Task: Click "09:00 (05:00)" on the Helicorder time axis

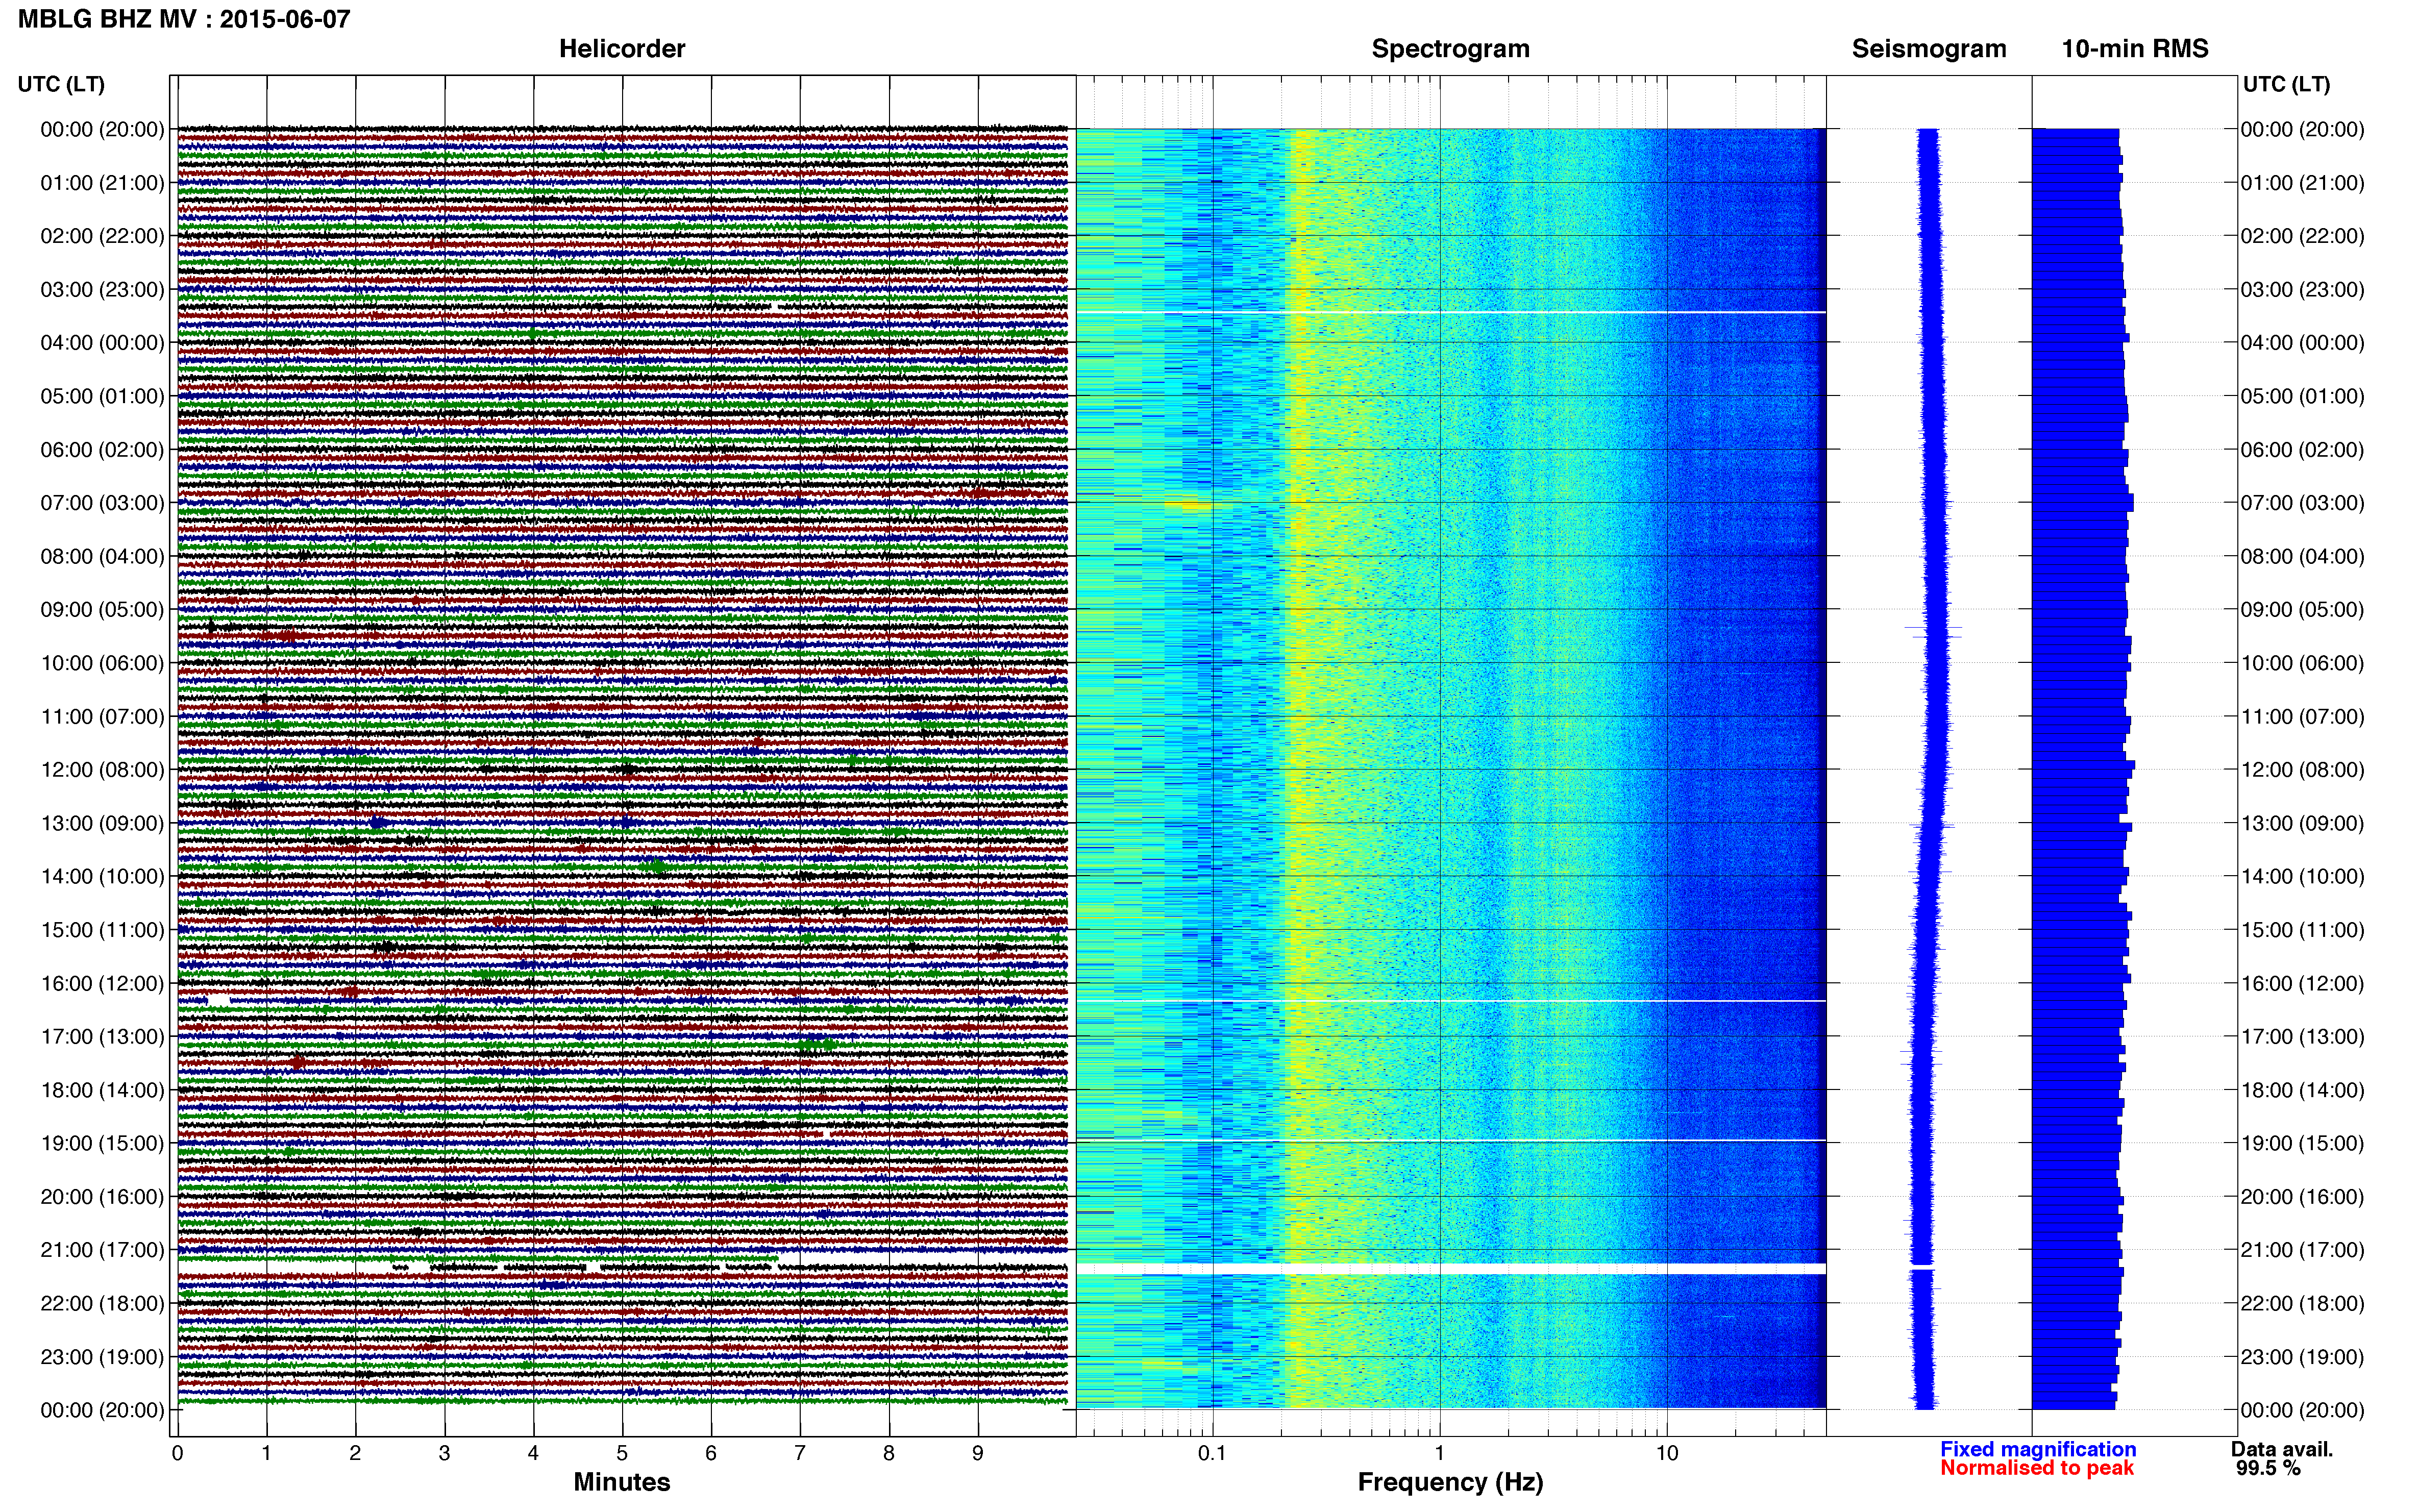Action: point(102,610)
